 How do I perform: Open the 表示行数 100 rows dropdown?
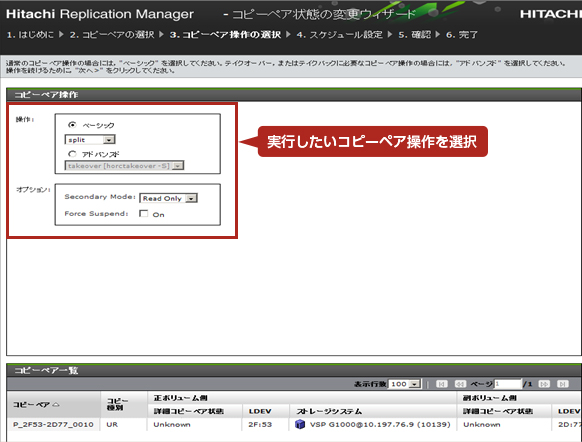404,384
